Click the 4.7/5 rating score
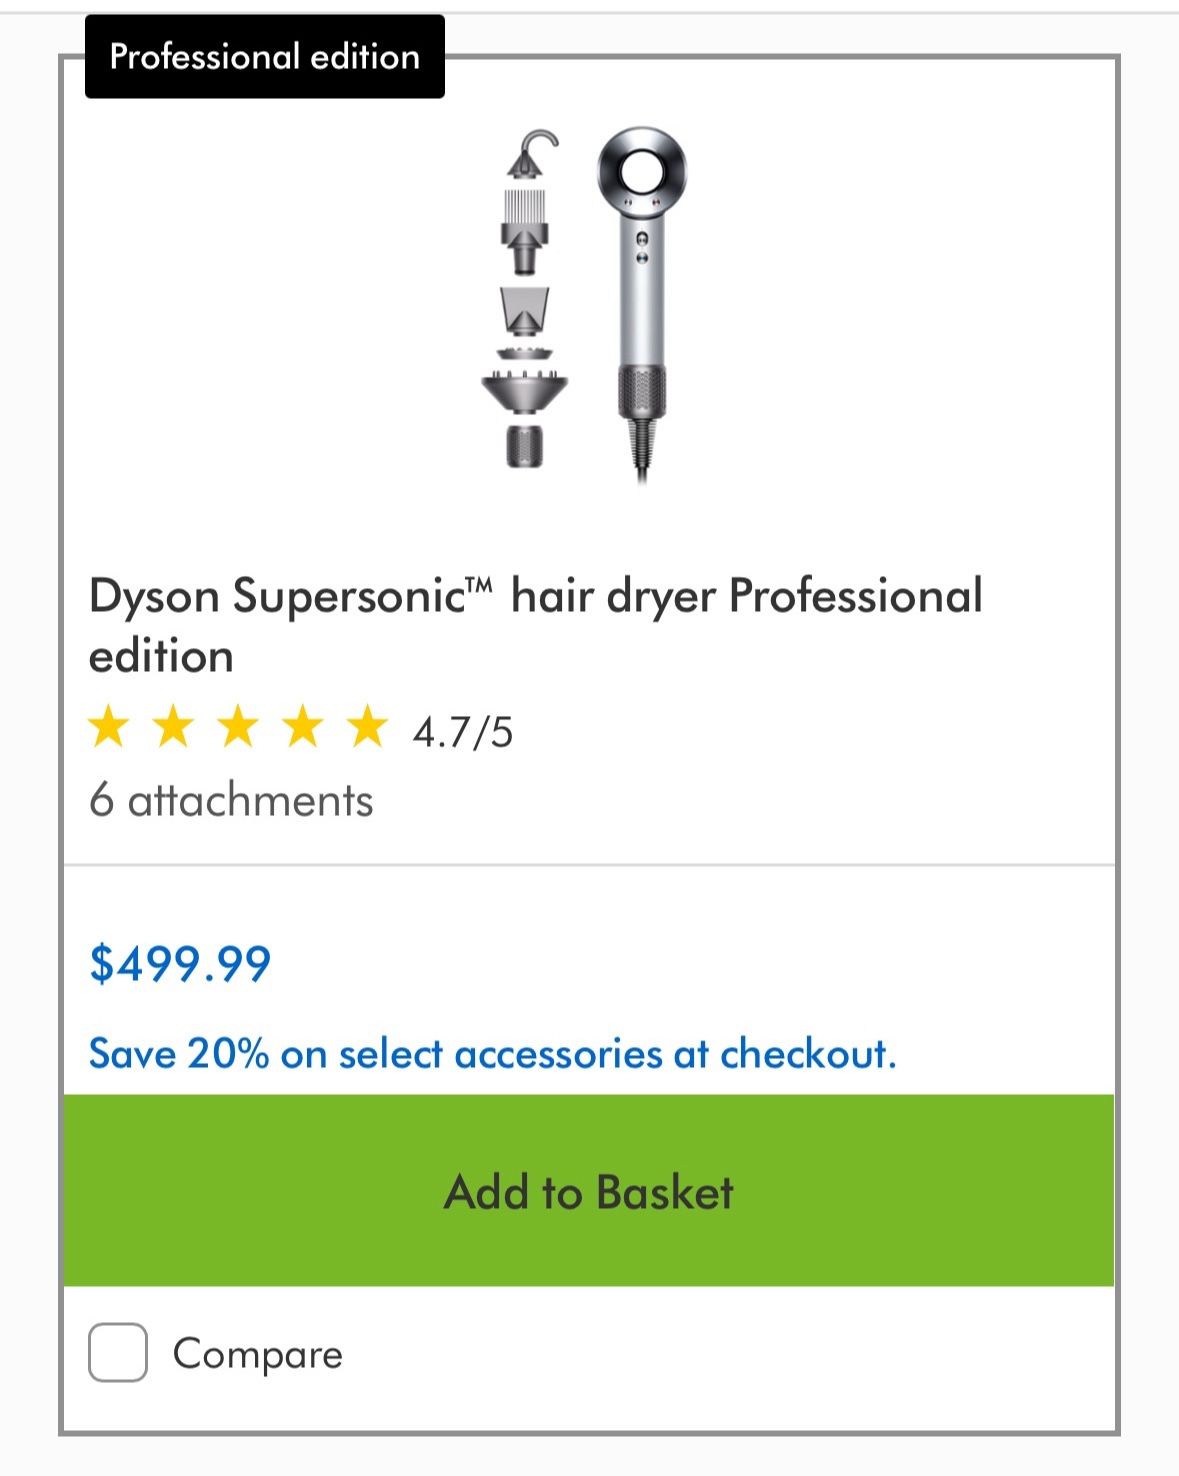 coord(463,732)
